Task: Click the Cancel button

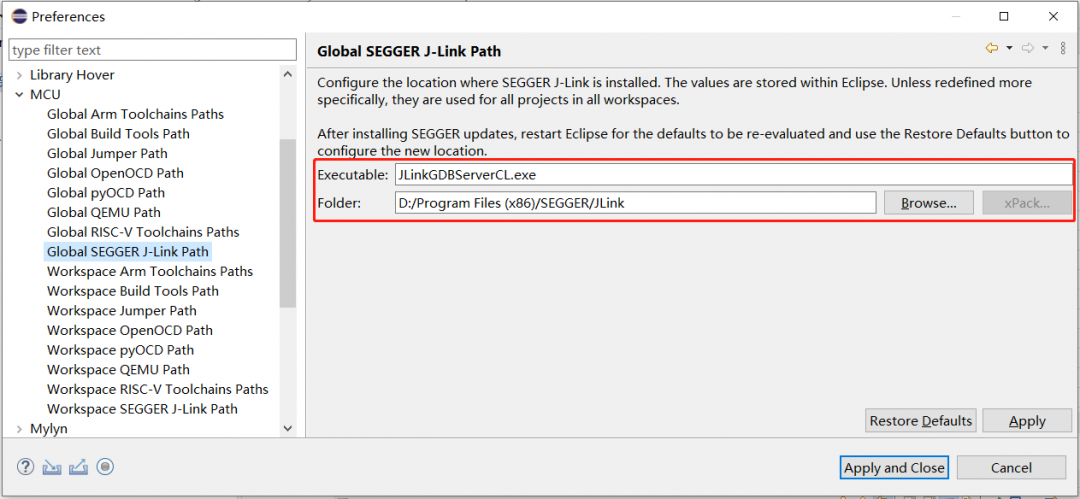Action: (x=1011, y=467)
